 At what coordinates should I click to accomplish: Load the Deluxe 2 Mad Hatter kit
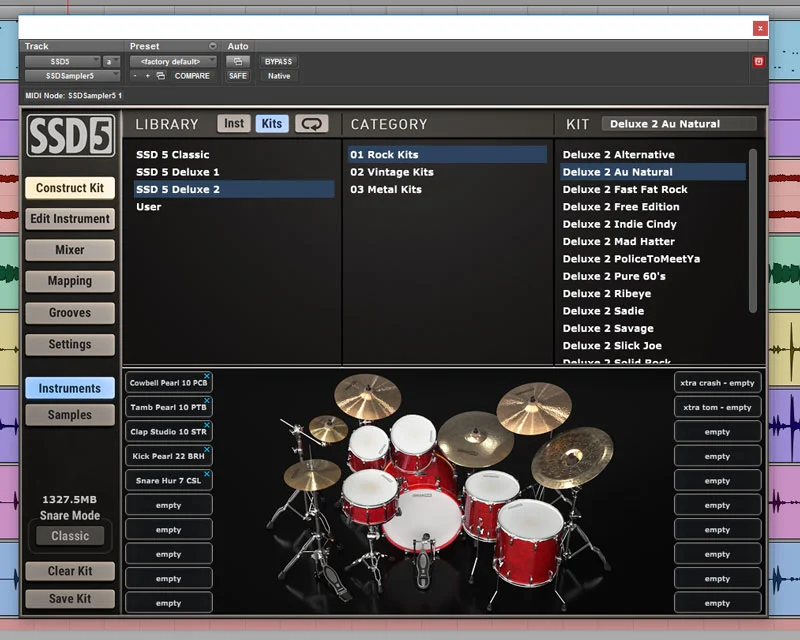[x=653, y=241]
